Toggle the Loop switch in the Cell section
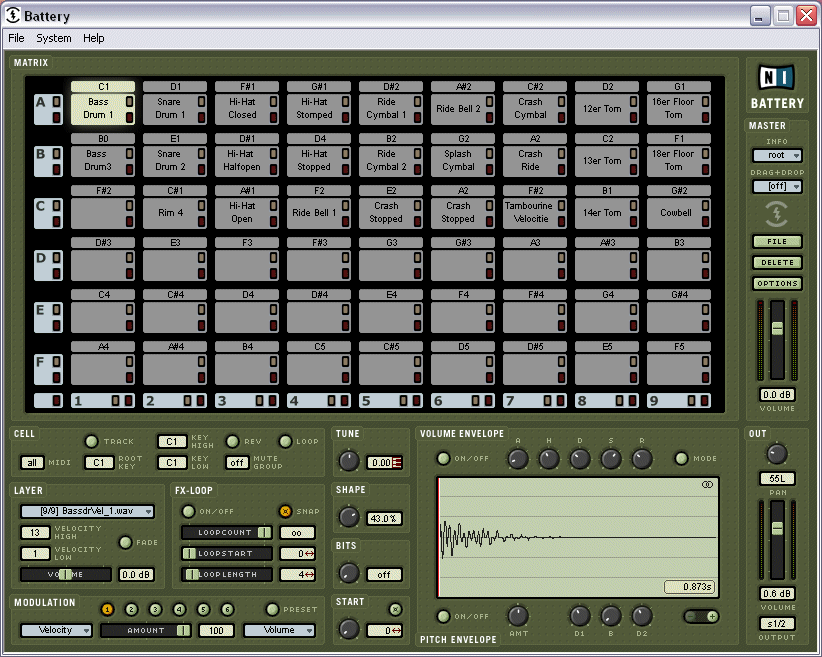 coord(285,441)
